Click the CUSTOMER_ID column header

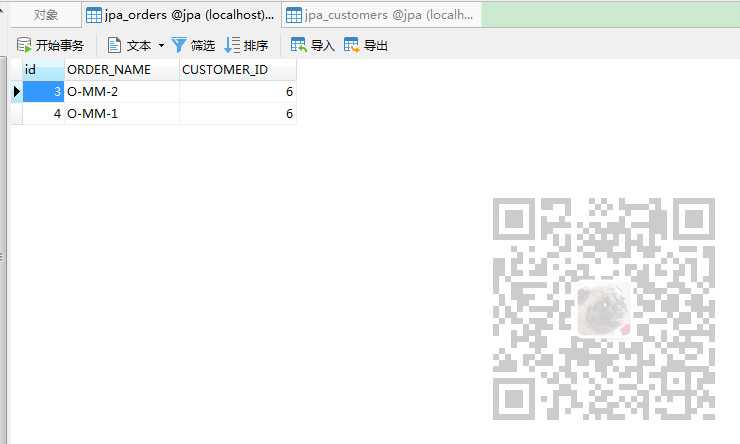[238, 69]
